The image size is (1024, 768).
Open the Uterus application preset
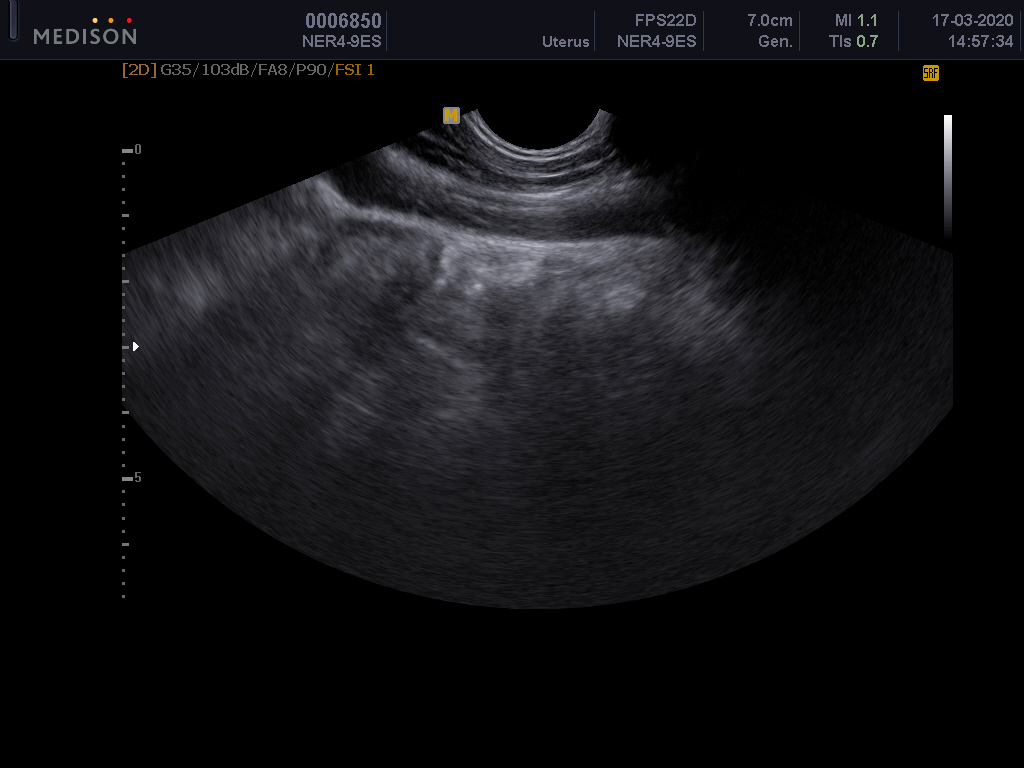(565, 42)
